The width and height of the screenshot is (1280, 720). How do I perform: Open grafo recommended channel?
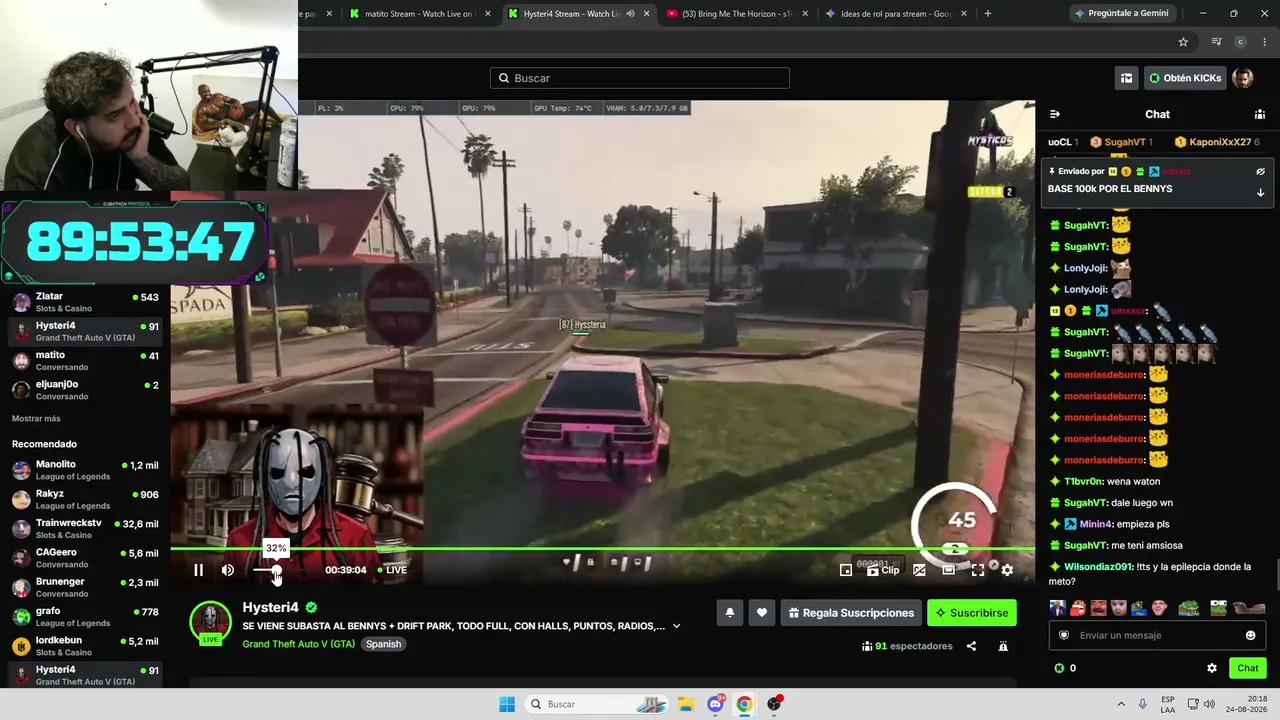(x=85, y=617)
